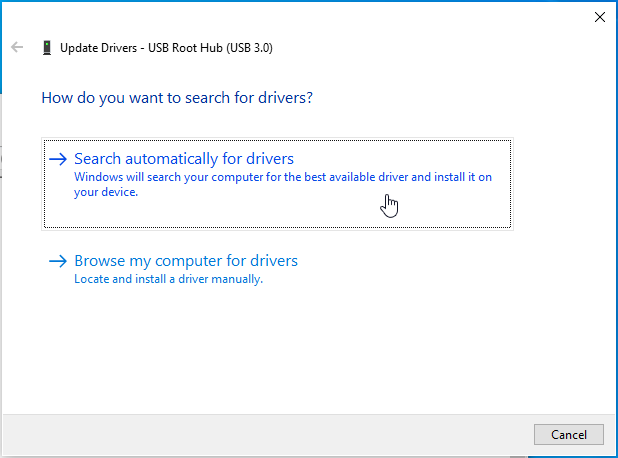This screenshot has height=458, width=618.
Task: Click the back arrow in the dialog header
Action: pyautogui.click(x=17, y=47)
